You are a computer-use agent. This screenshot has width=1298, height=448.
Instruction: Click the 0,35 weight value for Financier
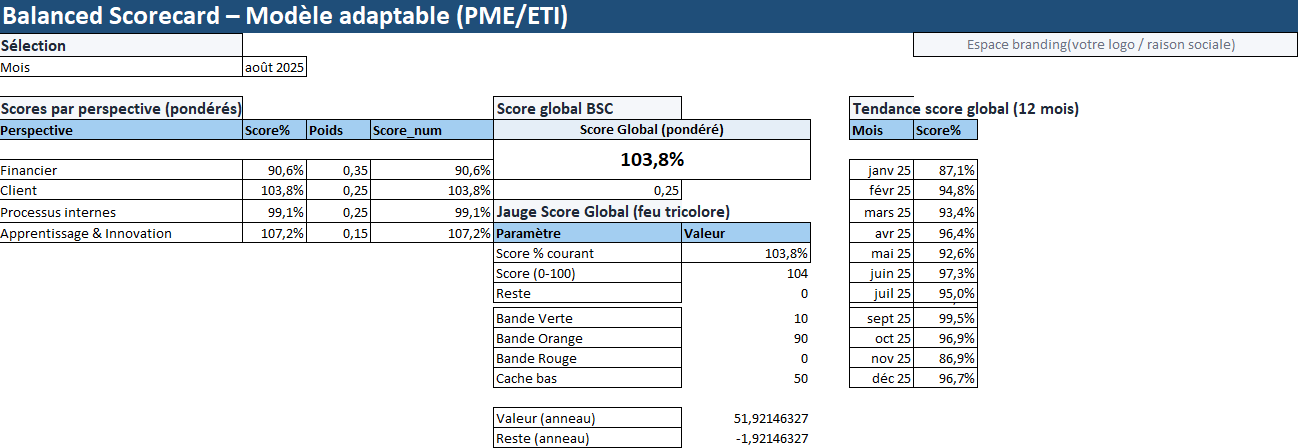tap(337, 171)
